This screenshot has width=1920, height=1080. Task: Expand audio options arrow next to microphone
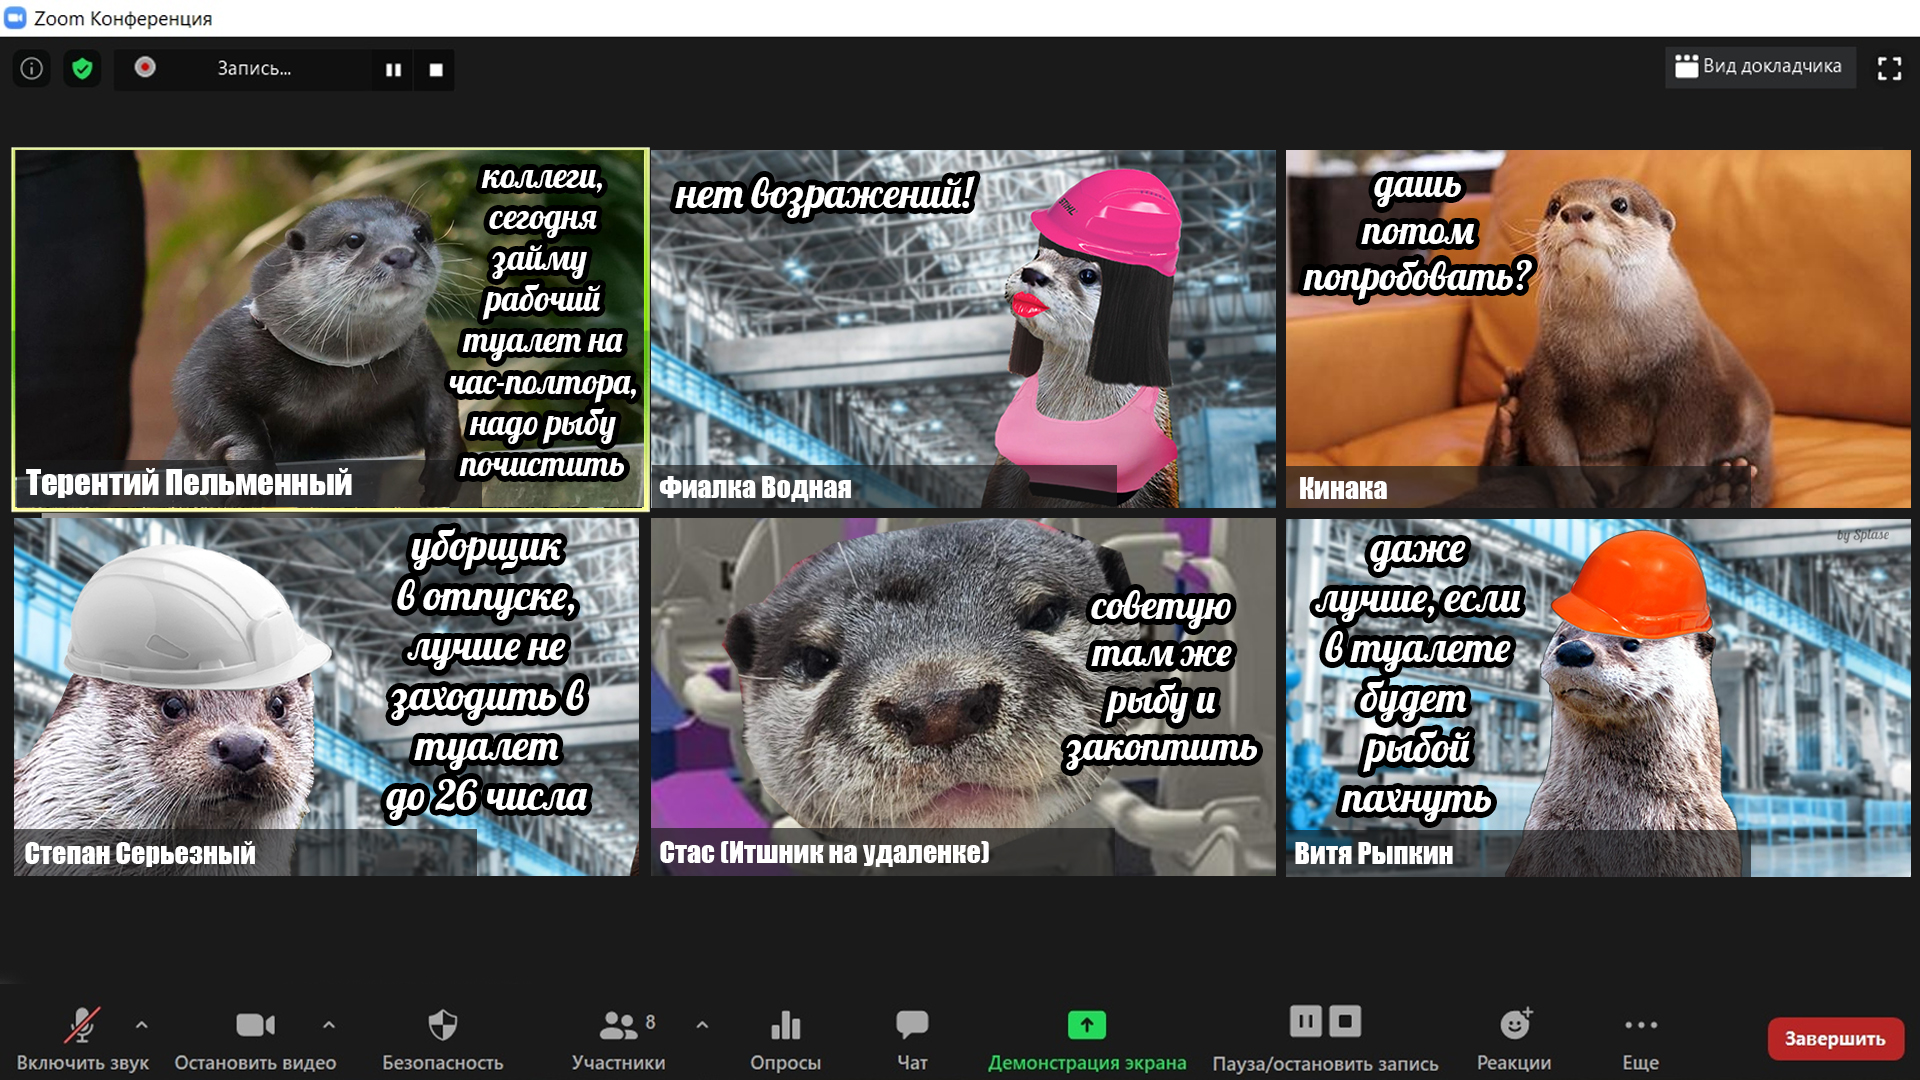pyautogui.click(x=142, y=1025)
